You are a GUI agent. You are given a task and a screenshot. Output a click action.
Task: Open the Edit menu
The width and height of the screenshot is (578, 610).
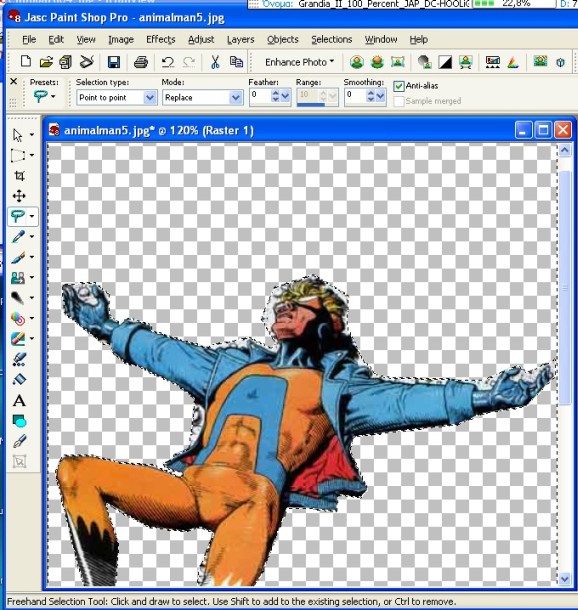click(56, 40)
